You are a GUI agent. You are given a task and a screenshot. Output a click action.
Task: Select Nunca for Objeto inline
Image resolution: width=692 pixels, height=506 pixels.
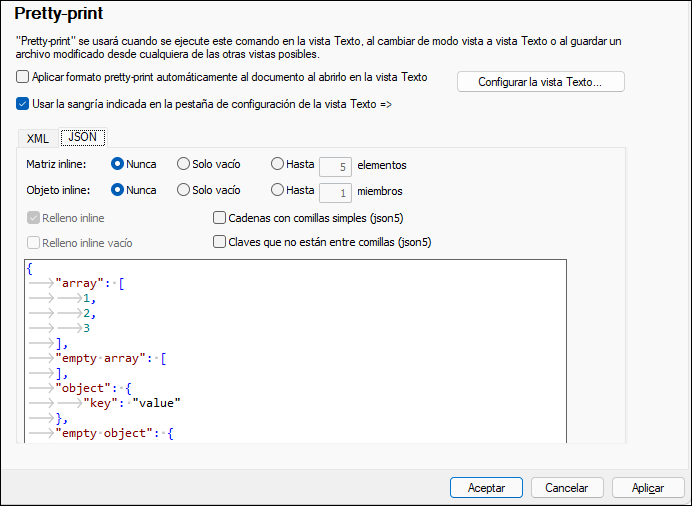(118, 190)
